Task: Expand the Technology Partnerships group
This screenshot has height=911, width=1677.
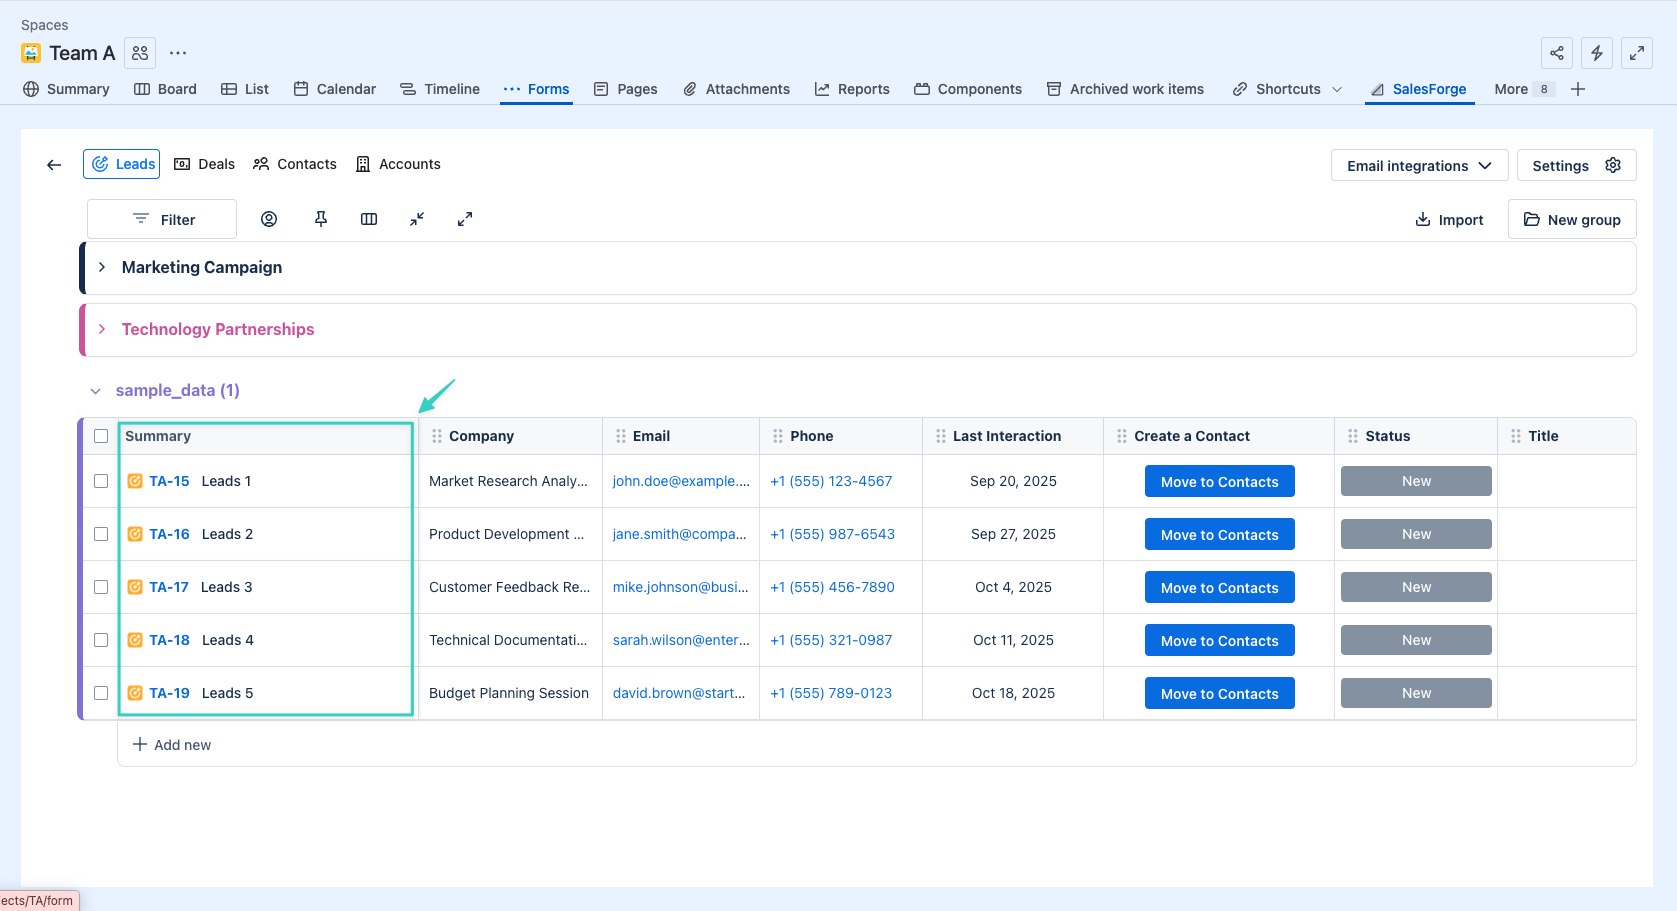Action: tap(102, 329)
